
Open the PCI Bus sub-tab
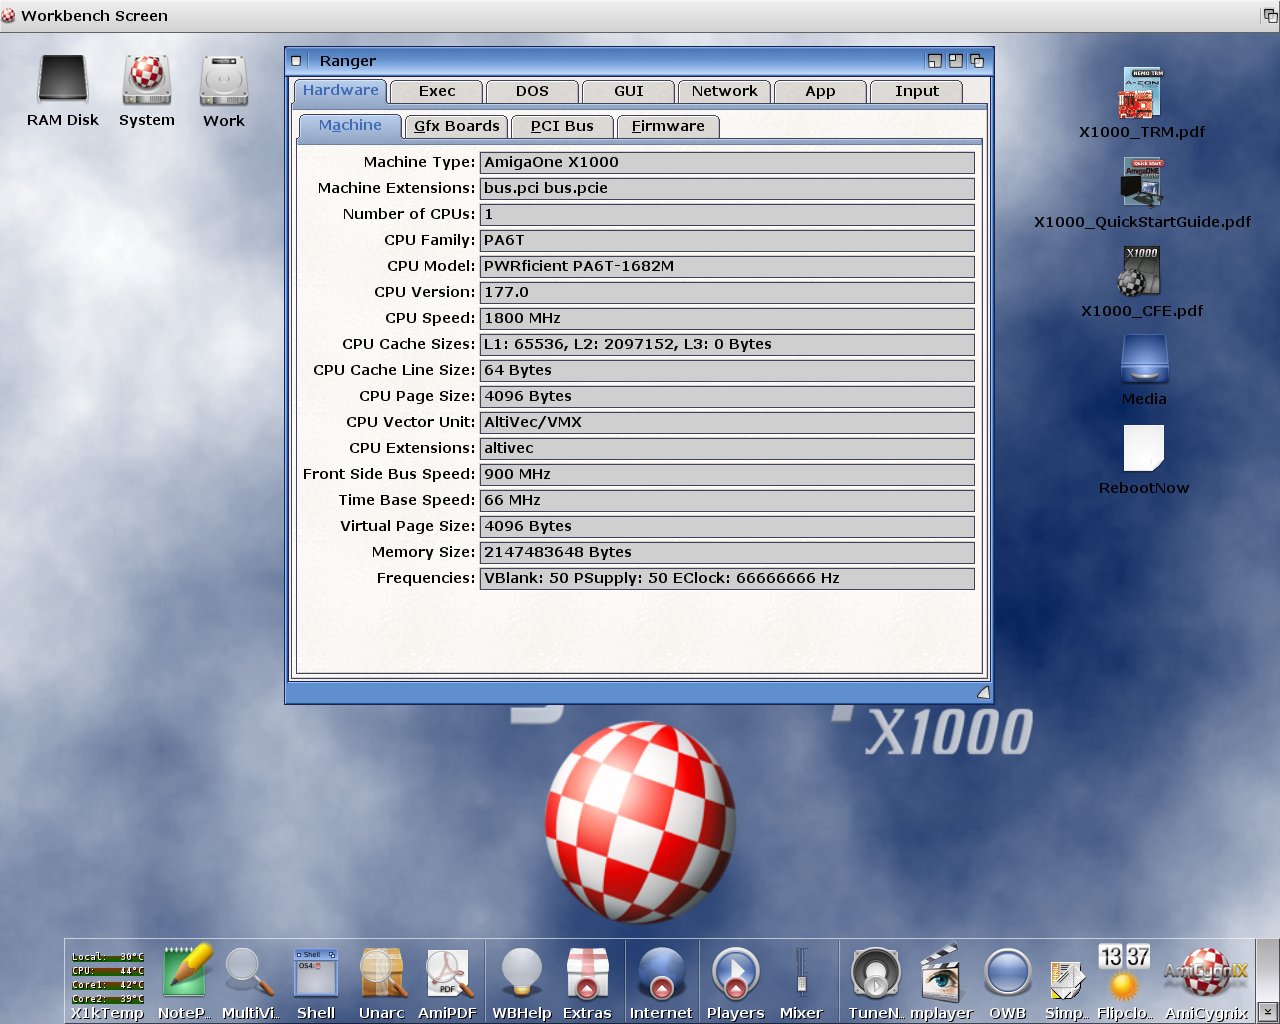click(562, 126)
